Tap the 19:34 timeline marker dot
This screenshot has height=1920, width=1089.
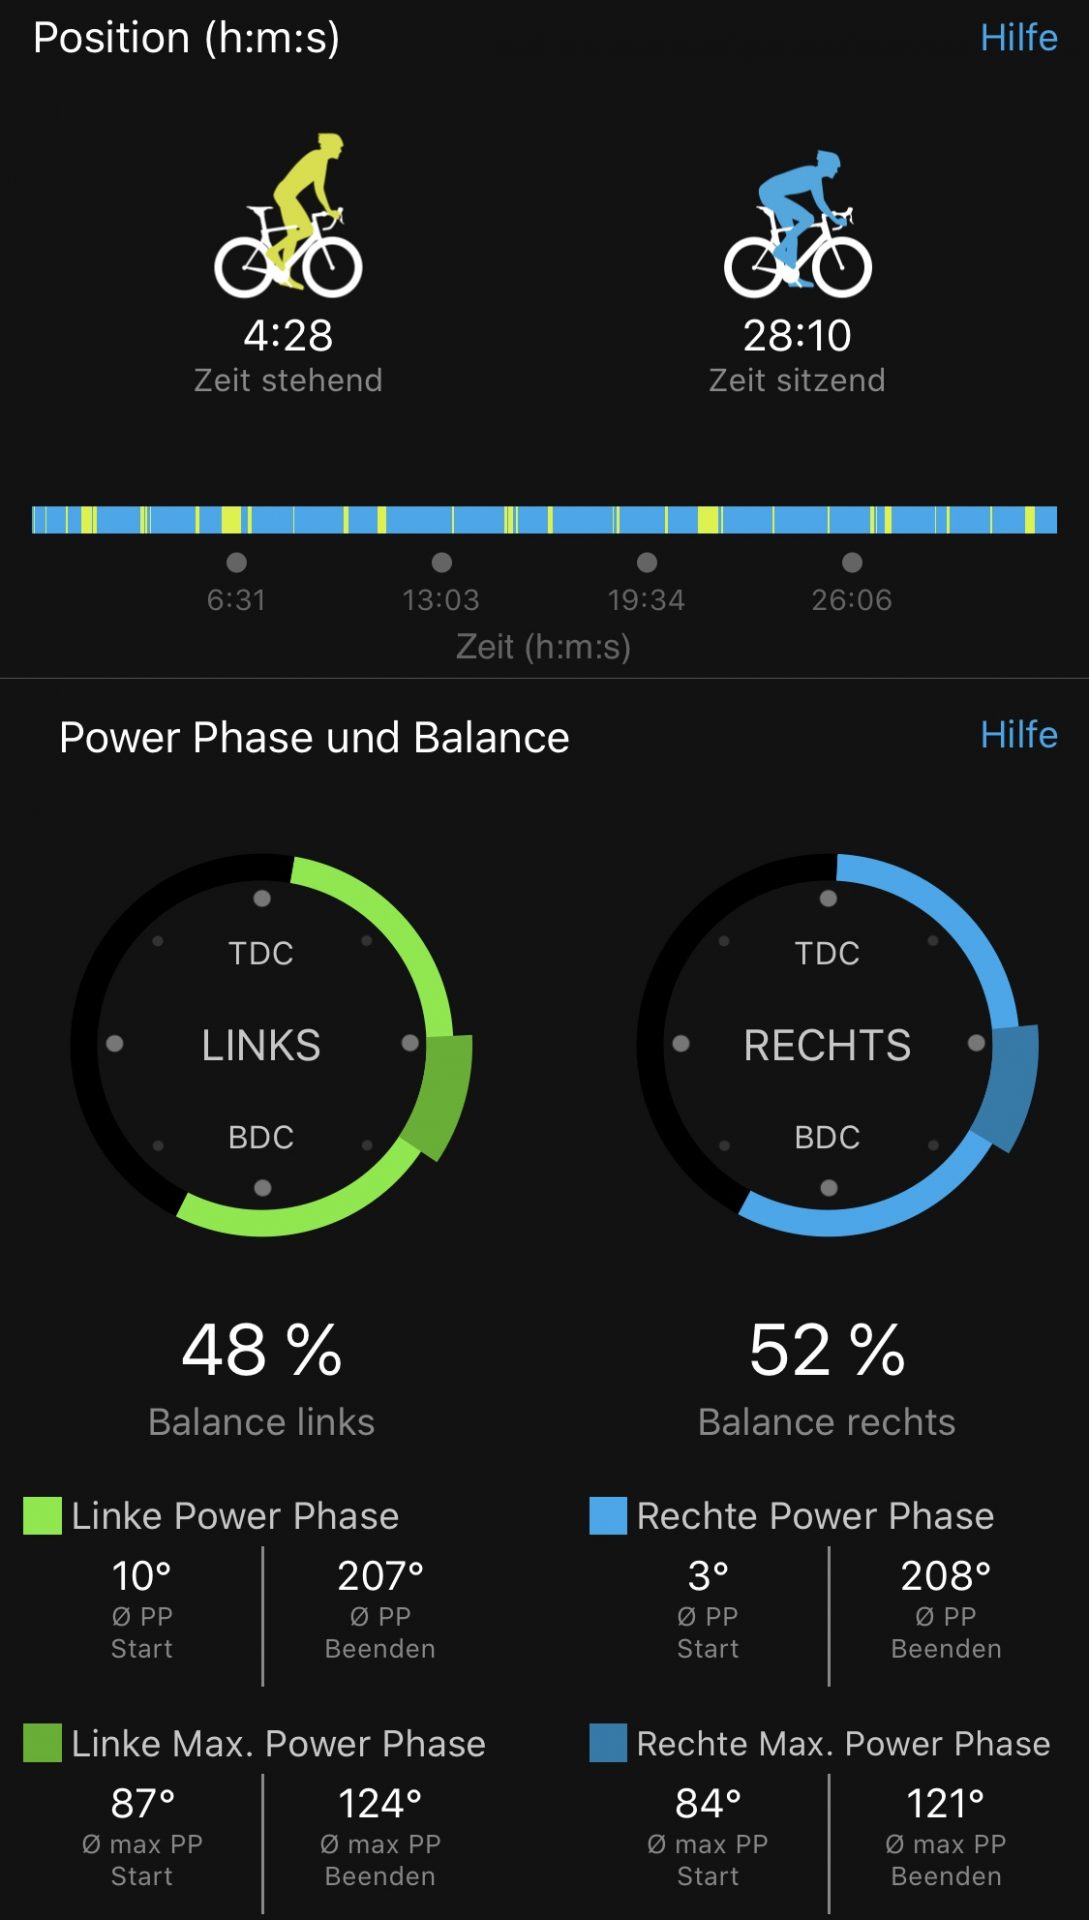pyautogui.click(x=647, y=563)
